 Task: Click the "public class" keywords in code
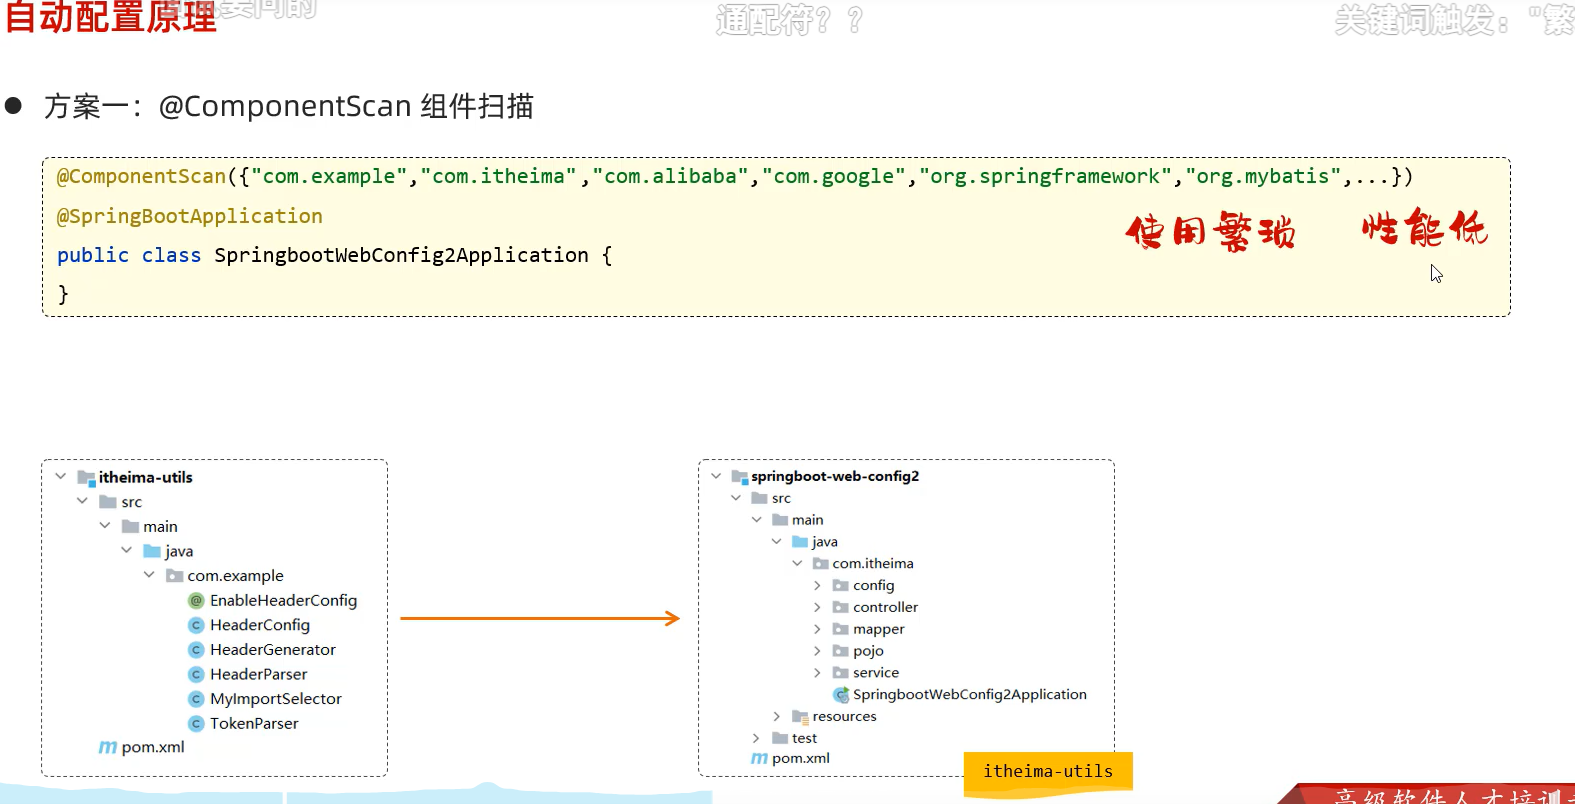pos(129,256)
